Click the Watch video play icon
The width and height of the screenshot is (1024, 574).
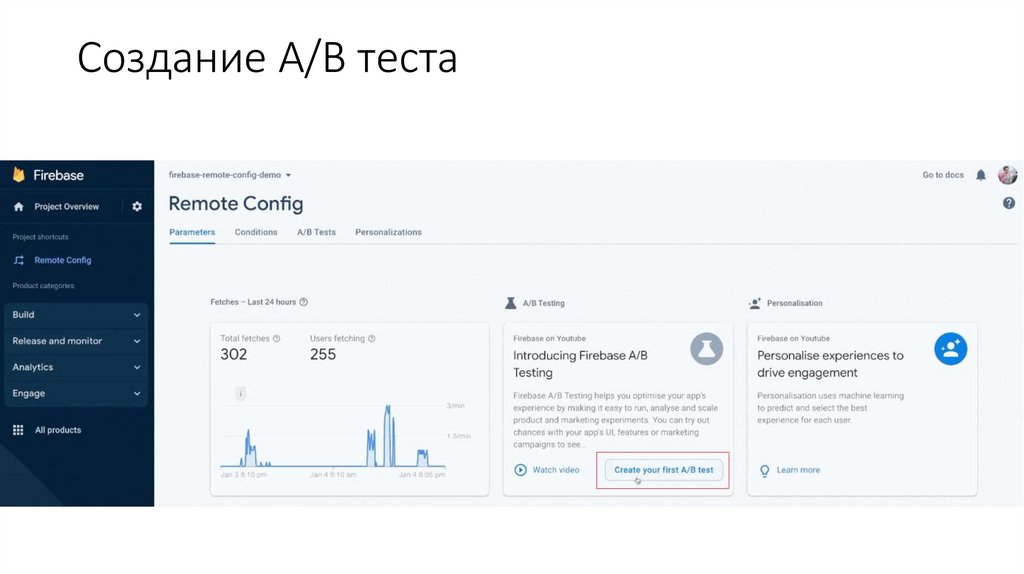point(520,470)
